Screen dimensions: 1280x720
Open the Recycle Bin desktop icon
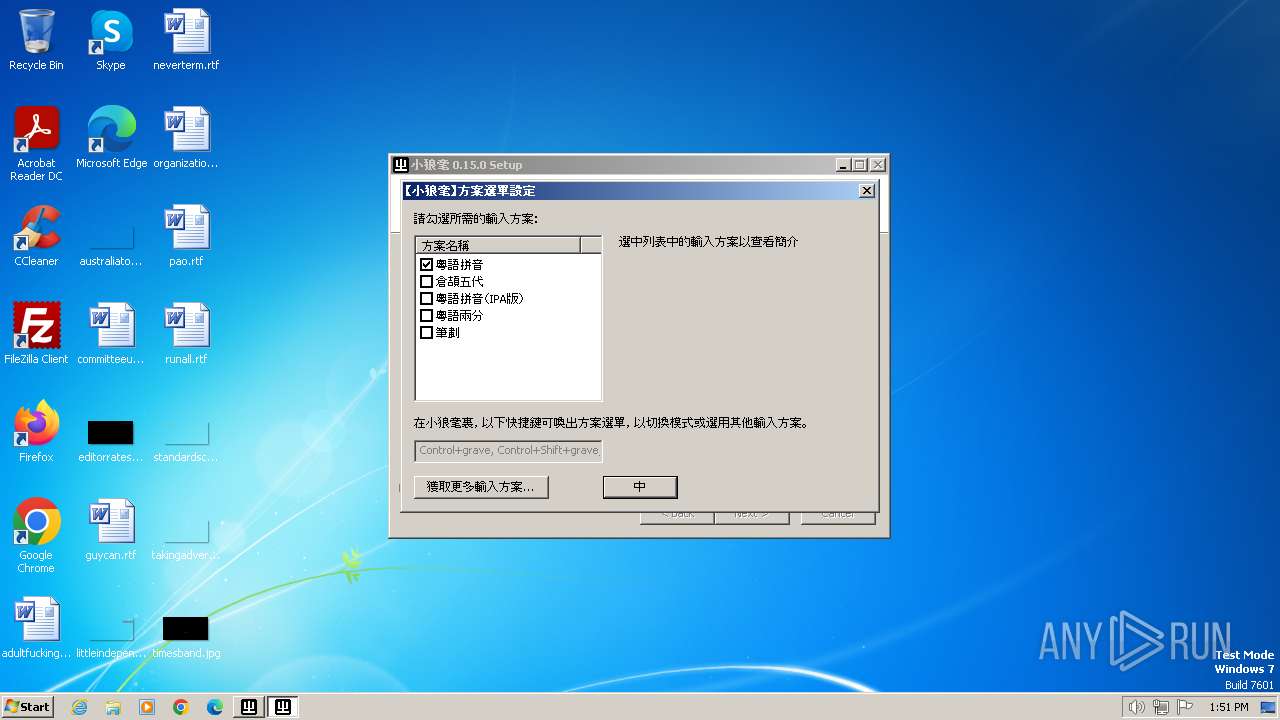tap(36, 40)
